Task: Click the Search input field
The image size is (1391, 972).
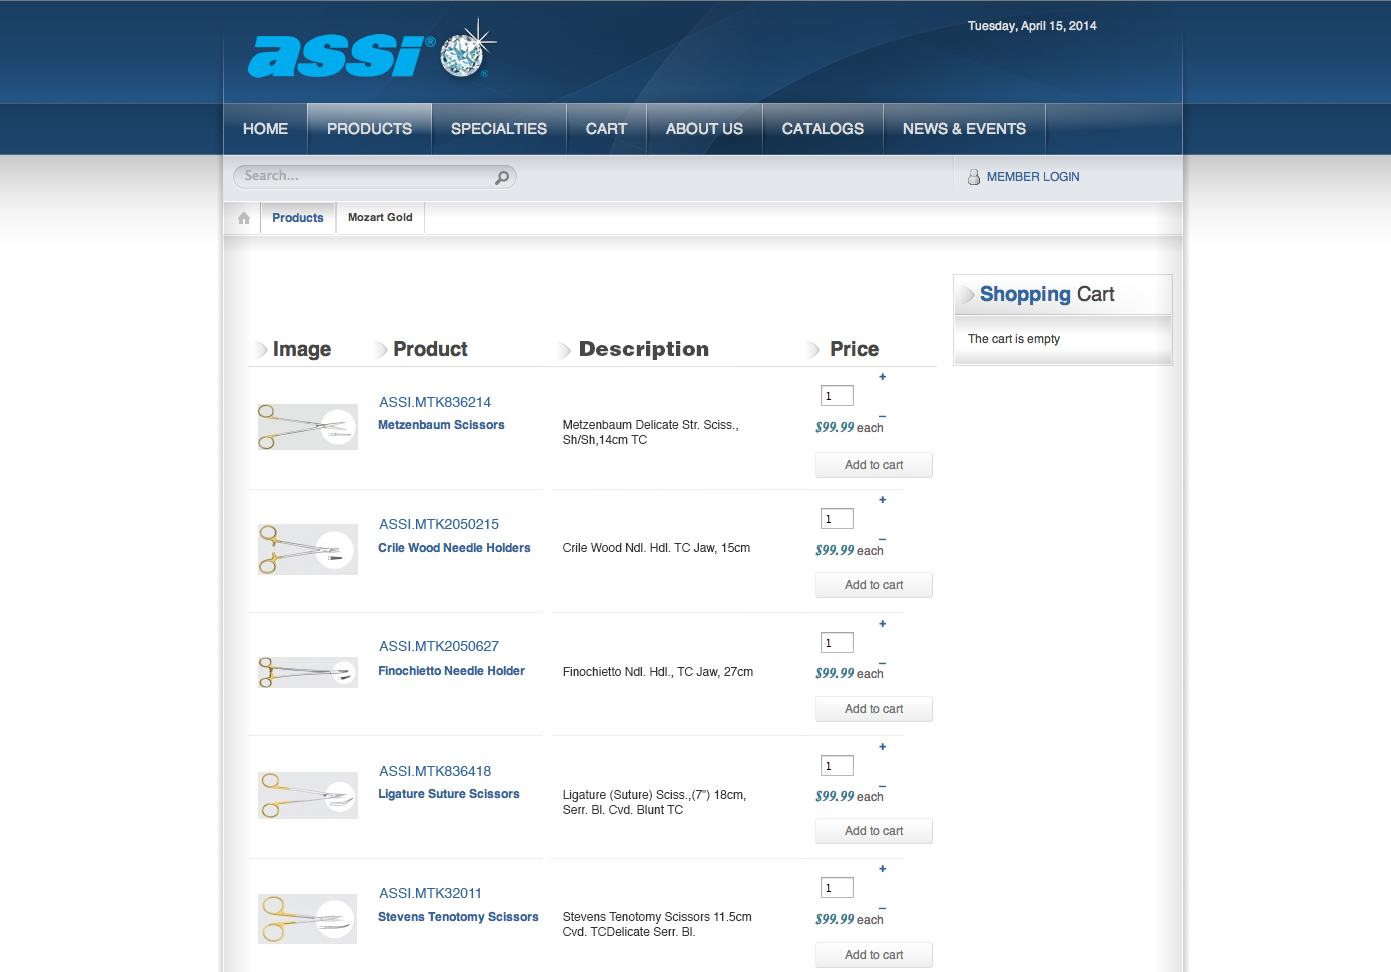Action: pyautogui.click(x=366, y=176)
